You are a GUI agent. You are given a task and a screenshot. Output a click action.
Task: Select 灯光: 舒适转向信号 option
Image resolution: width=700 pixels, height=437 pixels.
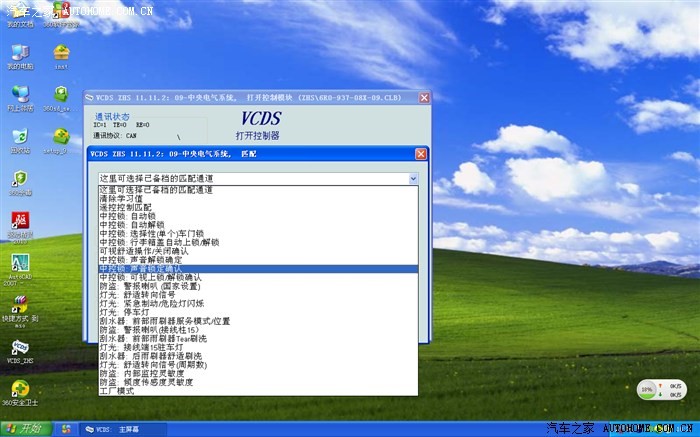point(258,295)
